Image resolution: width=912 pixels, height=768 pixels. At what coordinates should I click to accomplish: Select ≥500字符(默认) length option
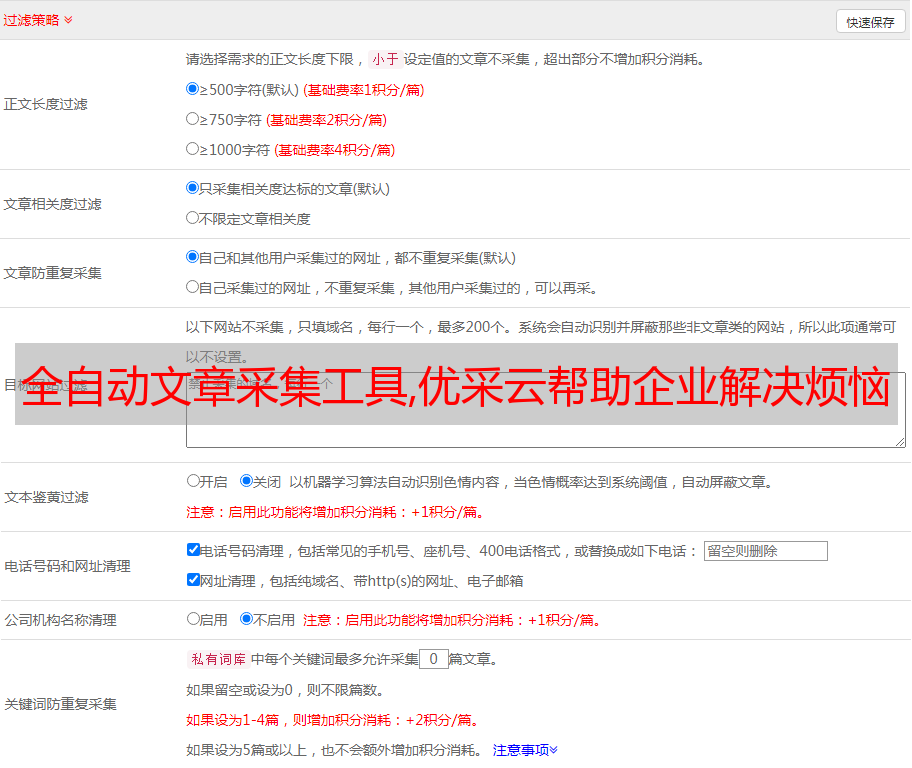tap(193, 89)
